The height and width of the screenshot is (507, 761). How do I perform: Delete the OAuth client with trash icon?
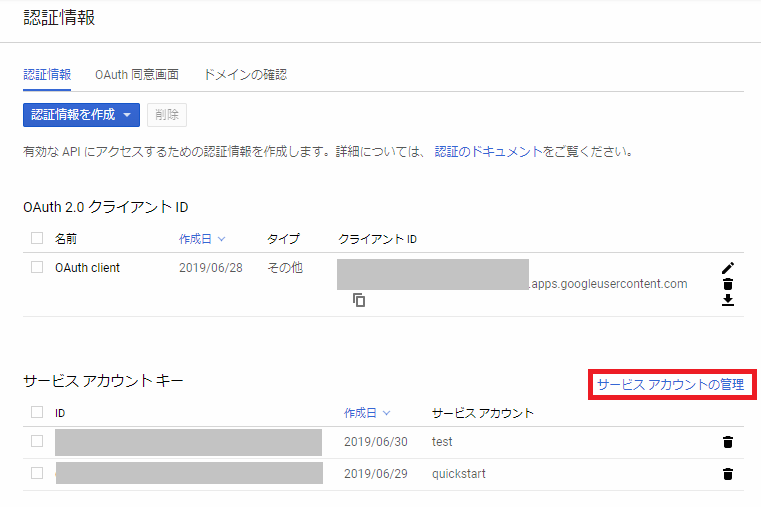tap(728, 284)
